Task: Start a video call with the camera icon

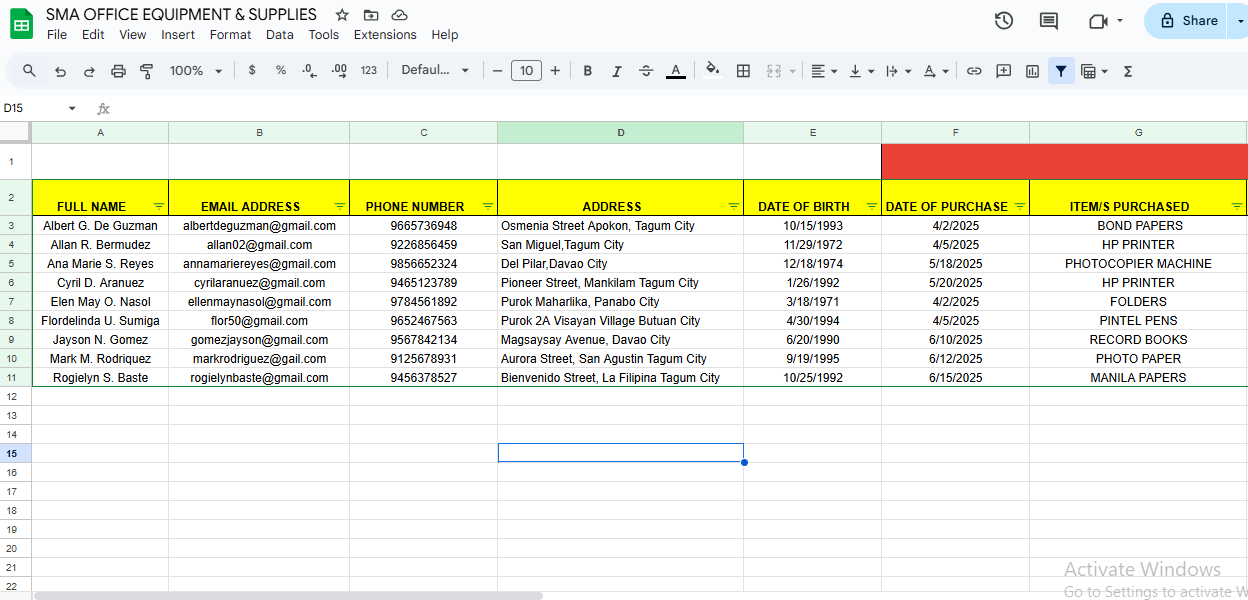Action: pos(1099,21)
